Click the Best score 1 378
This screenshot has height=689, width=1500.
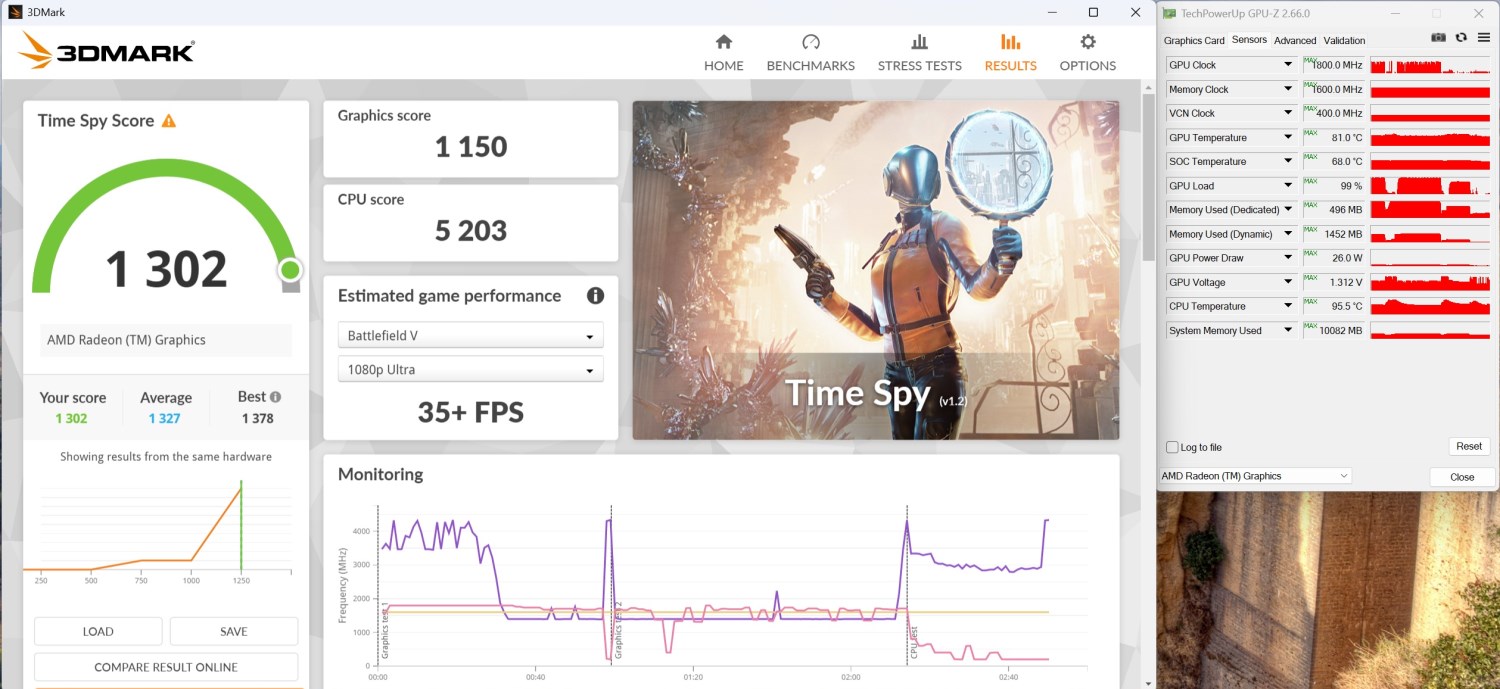pos(258,418)
